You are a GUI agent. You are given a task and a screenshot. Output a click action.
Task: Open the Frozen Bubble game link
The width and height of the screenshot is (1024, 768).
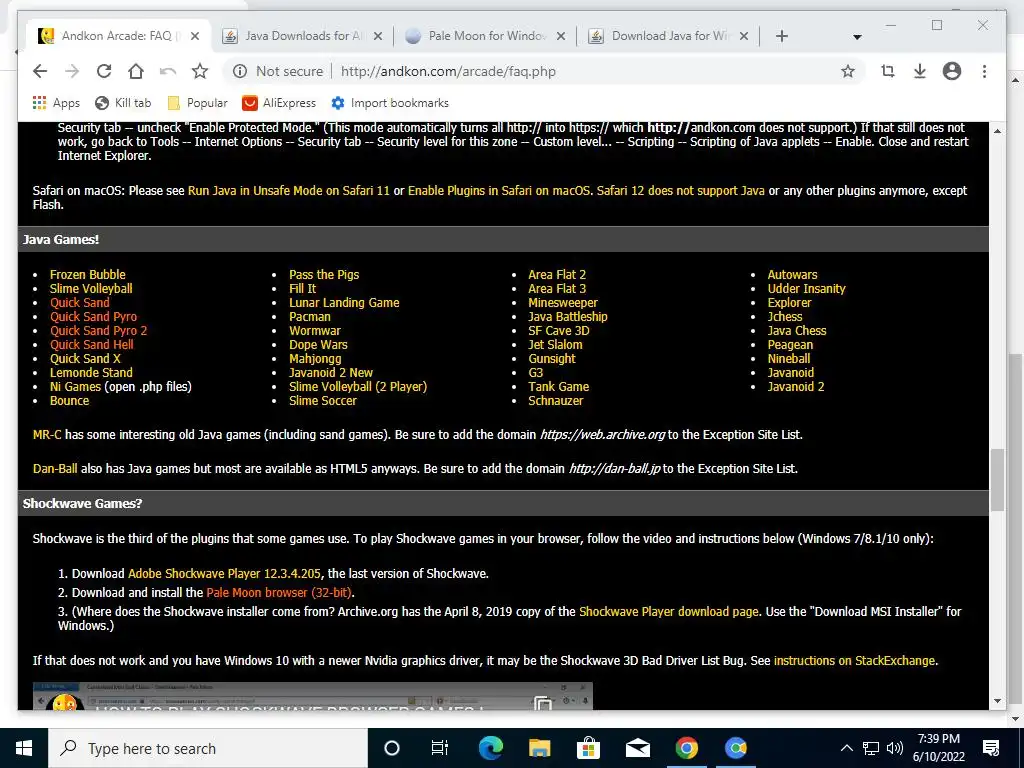point(88,274)
